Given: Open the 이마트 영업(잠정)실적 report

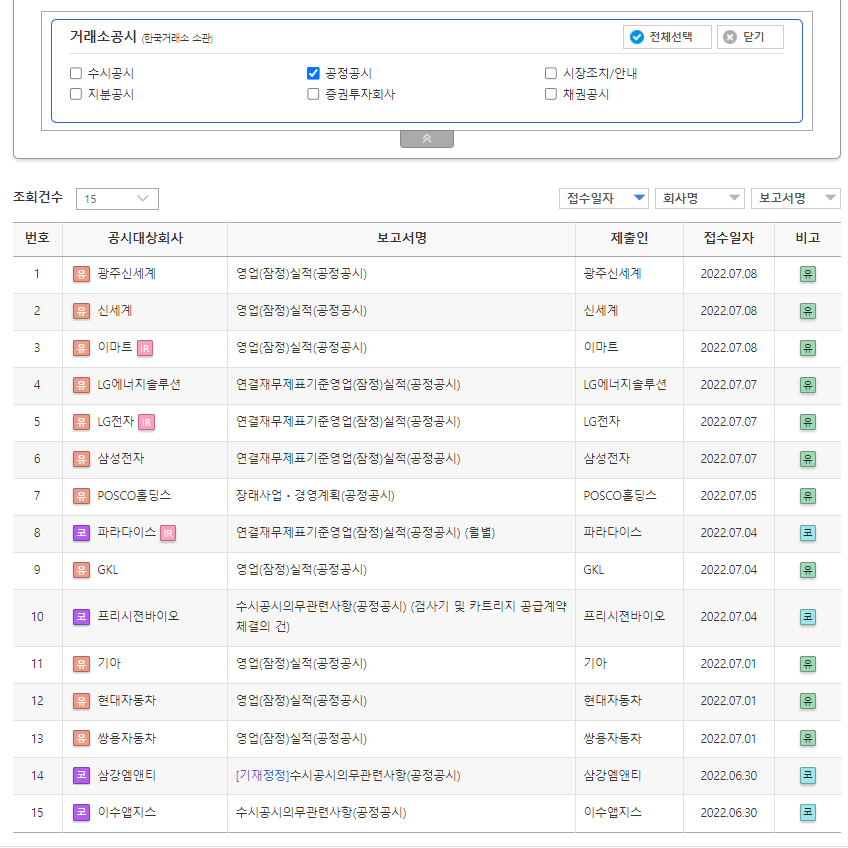Looking at the screenshot, I should [x=301, y=348].
